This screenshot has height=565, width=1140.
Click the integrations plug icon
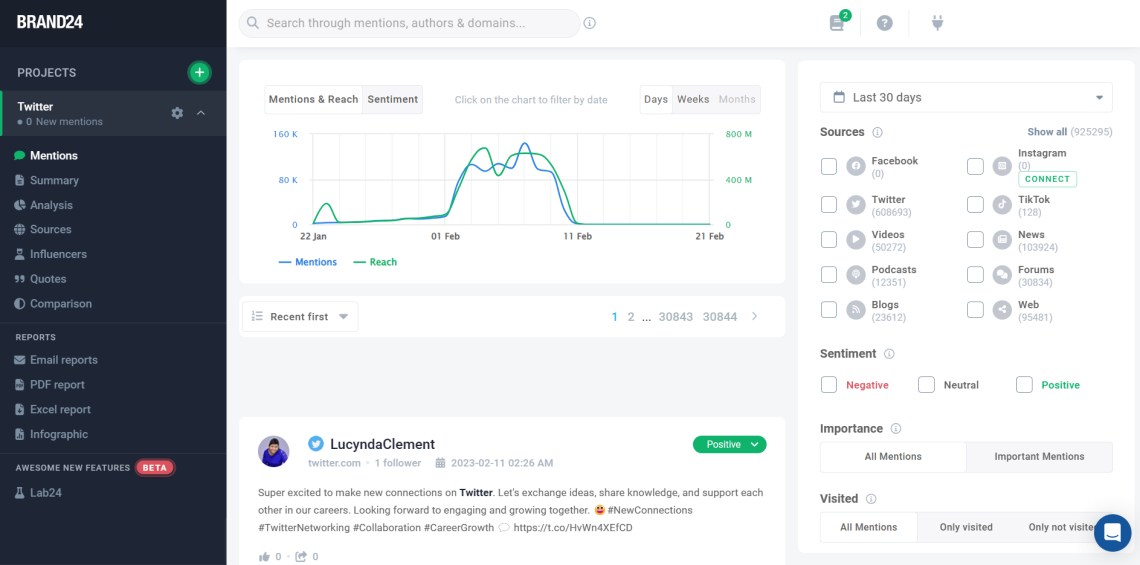tap(937, 22)
